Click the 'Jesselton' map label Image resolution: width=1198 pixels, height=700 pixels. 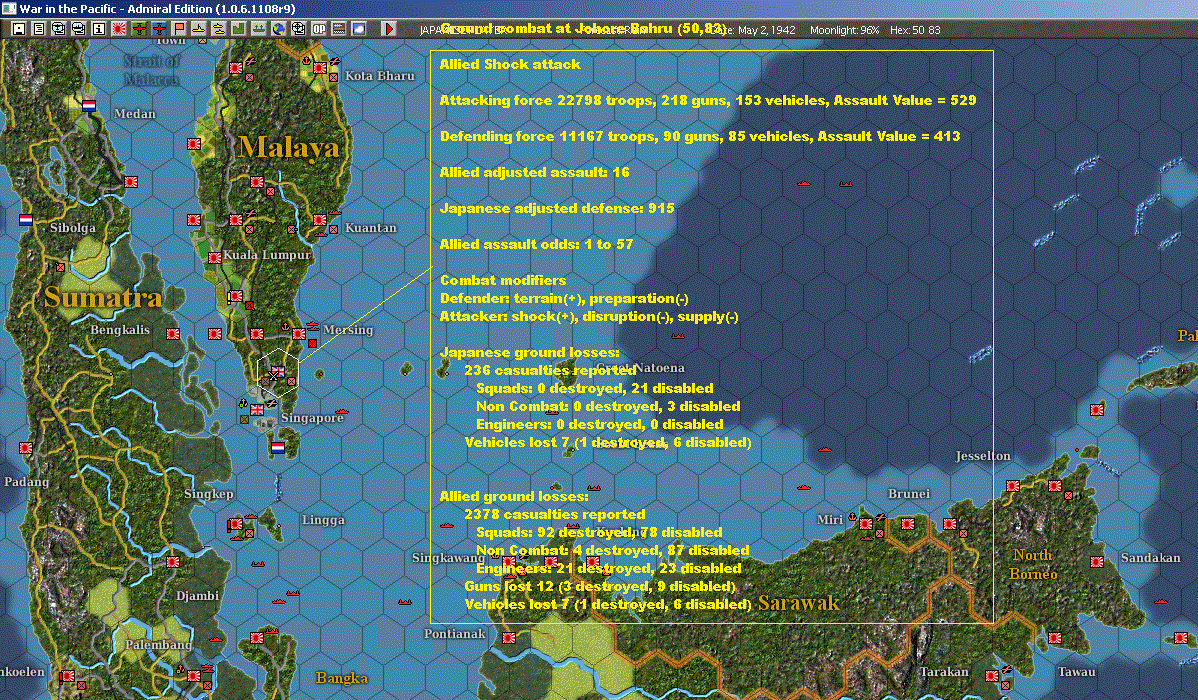pos(983,455)
